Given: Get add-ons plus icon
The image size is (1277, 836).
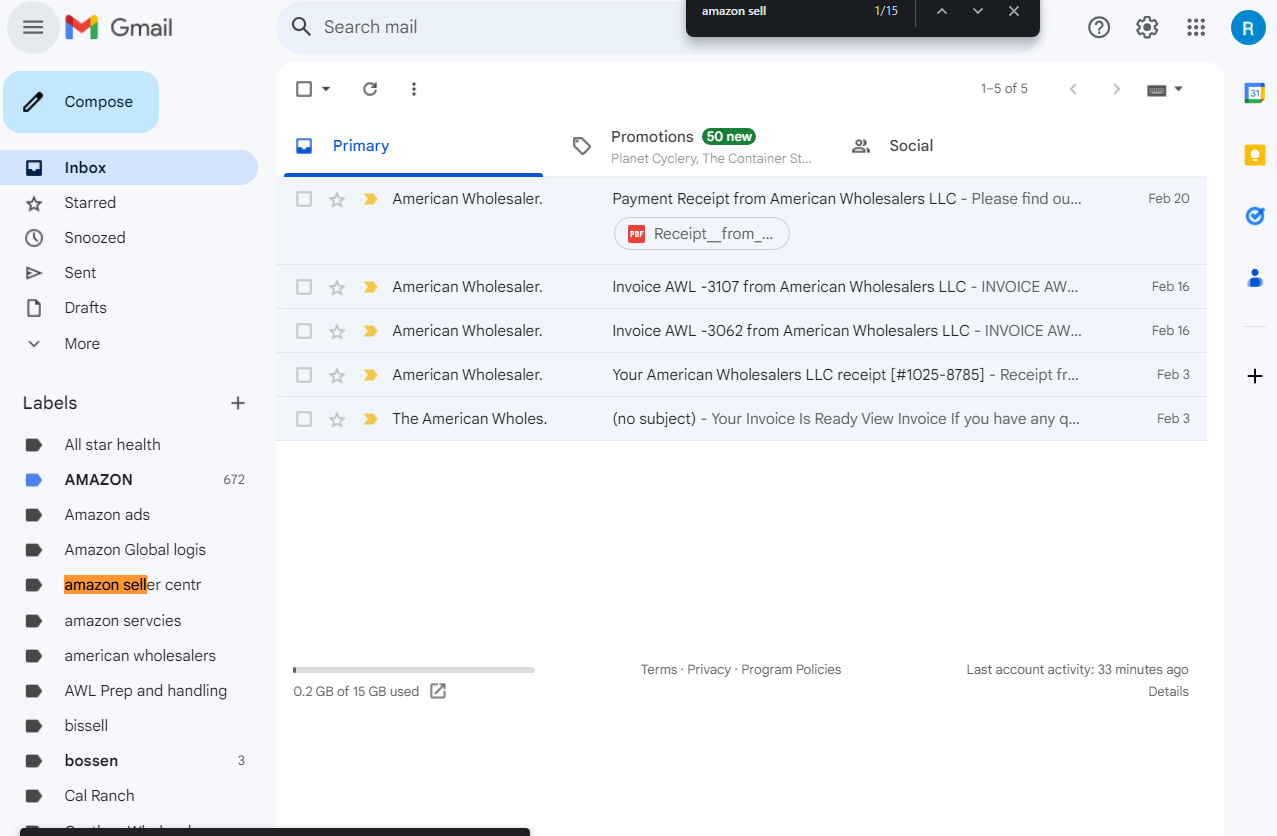Looking at the screenshot, I should [1255, 376].
